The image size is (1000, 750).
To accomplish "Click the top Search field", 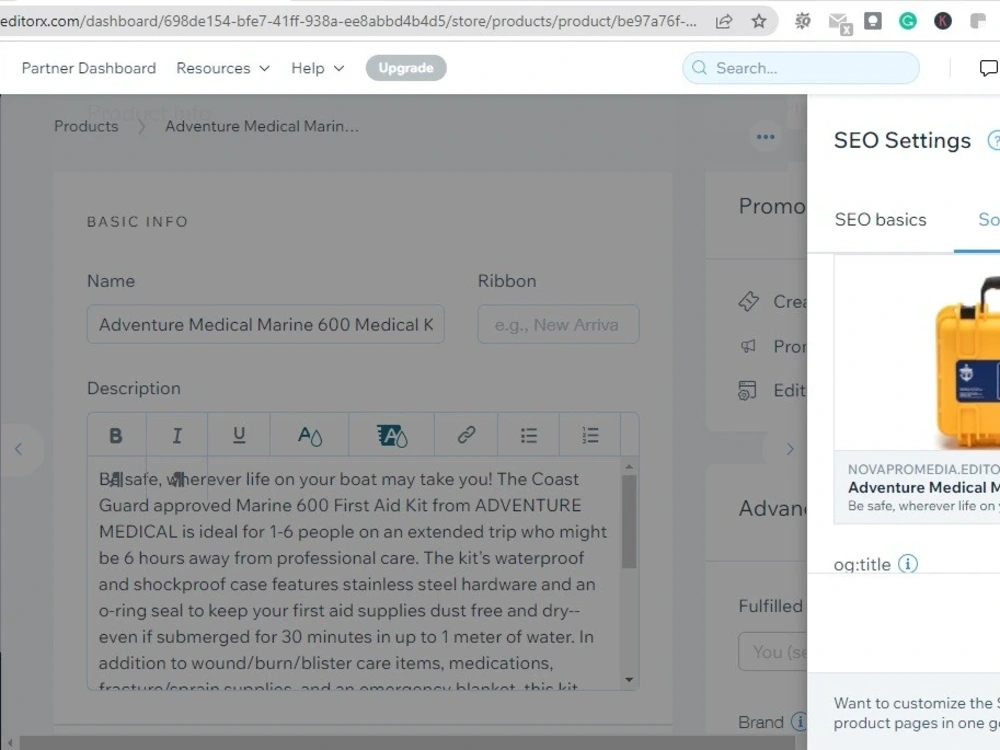I will pos(800,68).
